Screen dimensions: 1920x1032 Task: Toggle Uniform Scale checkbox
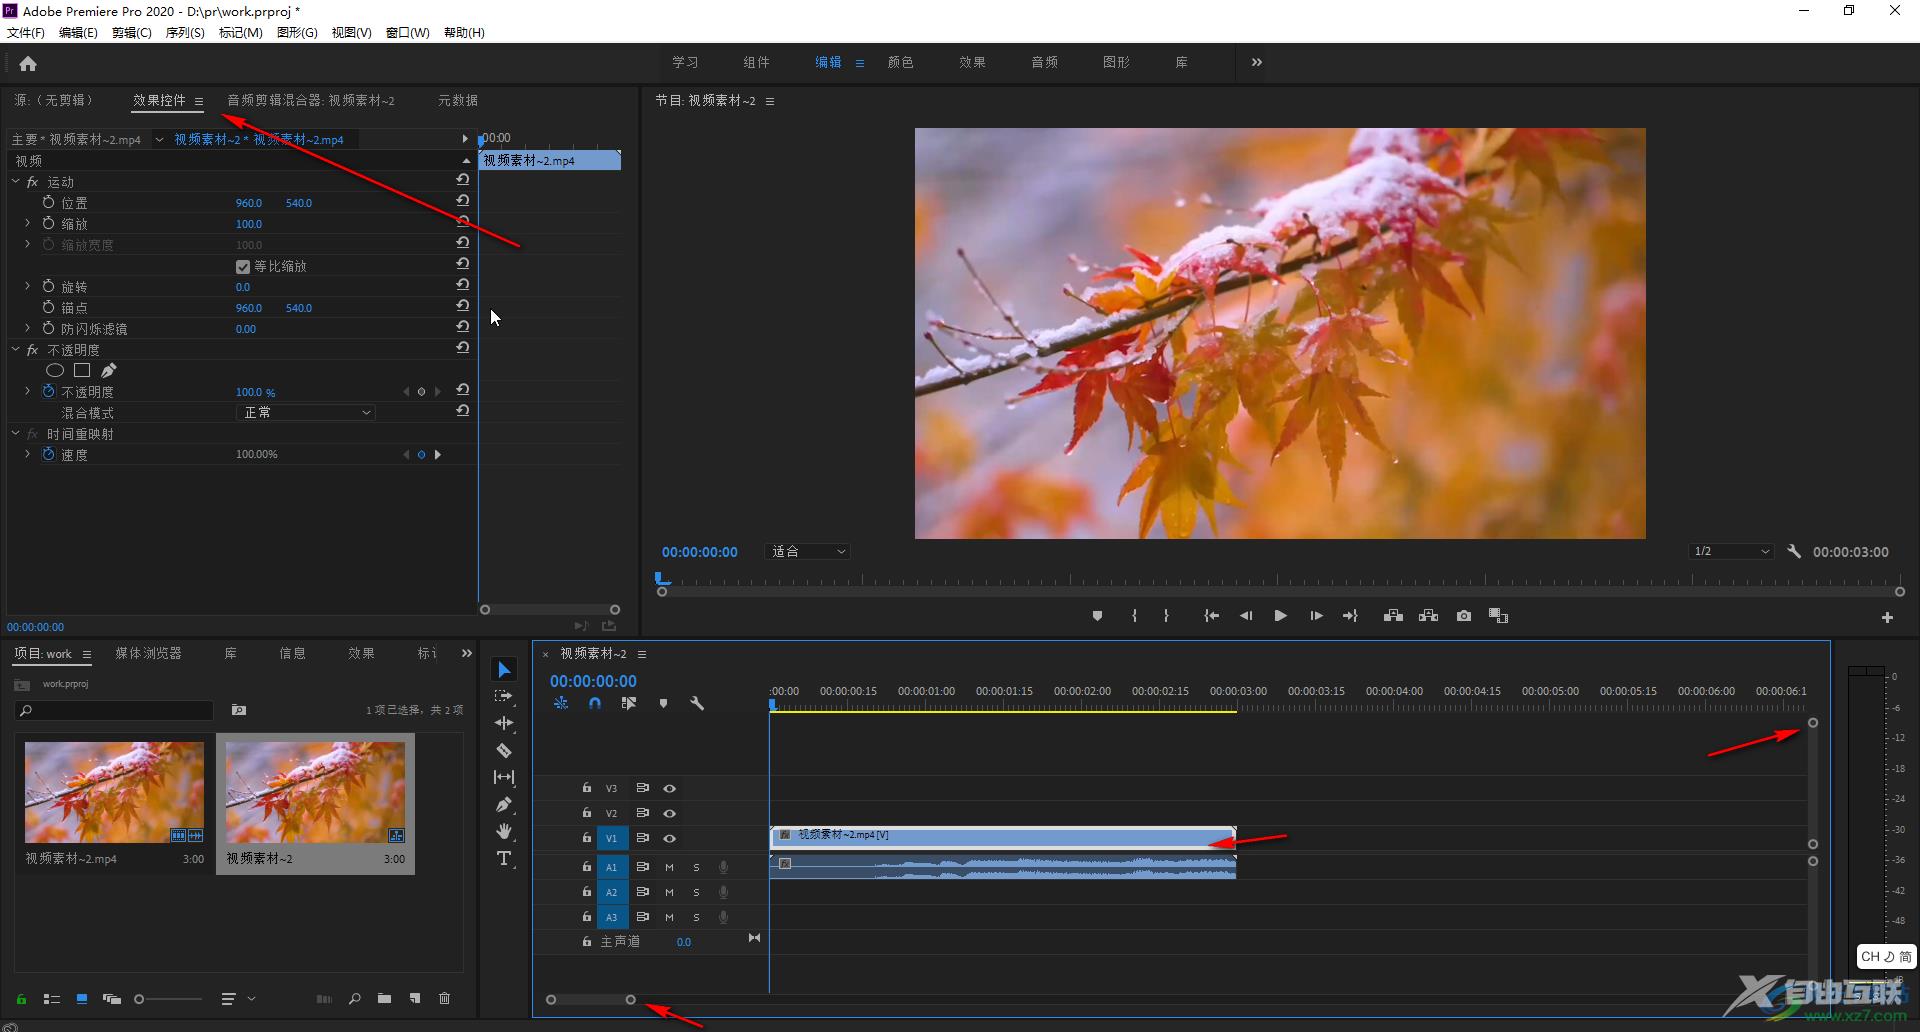(x=243, y=267)
